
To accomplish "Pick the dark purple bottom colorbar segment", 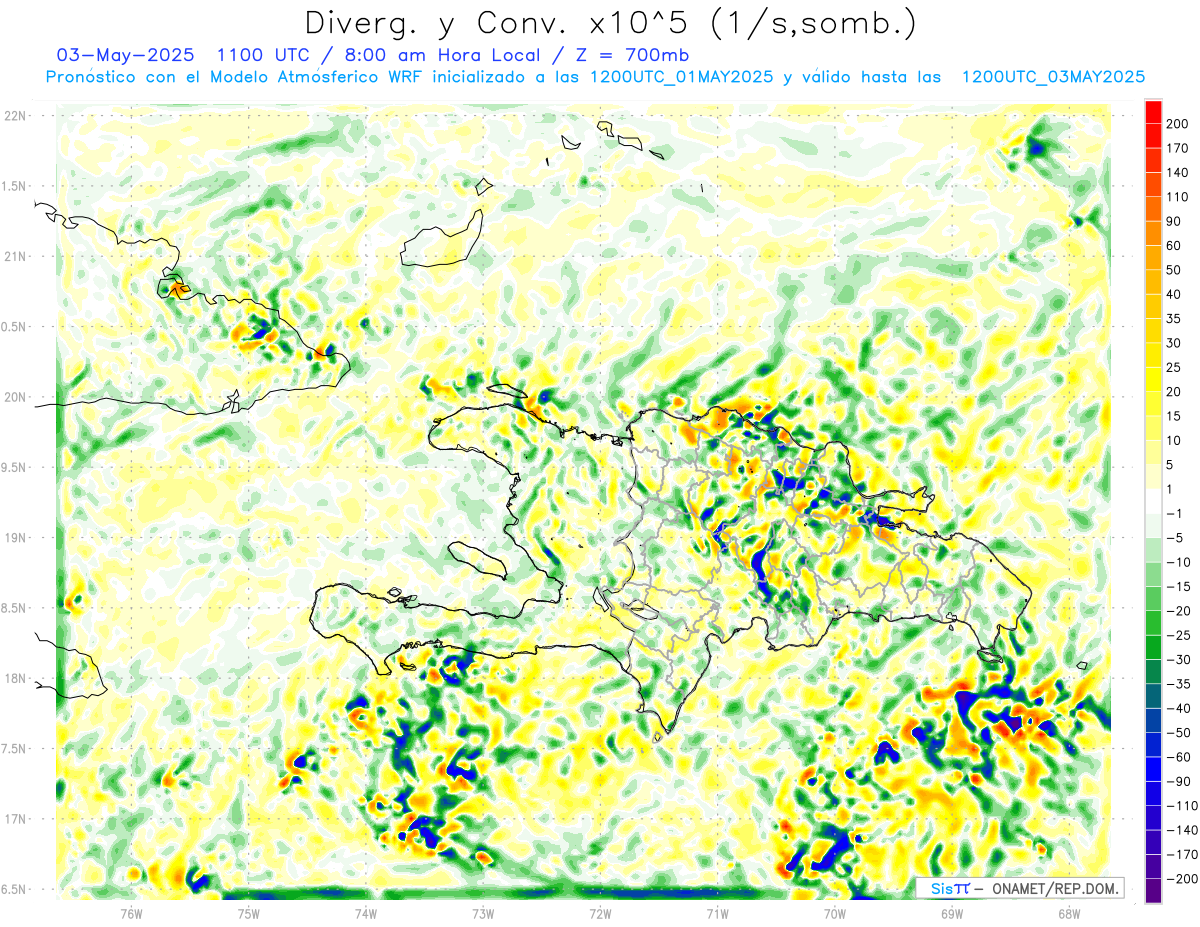I will [x=1154, y=891].
